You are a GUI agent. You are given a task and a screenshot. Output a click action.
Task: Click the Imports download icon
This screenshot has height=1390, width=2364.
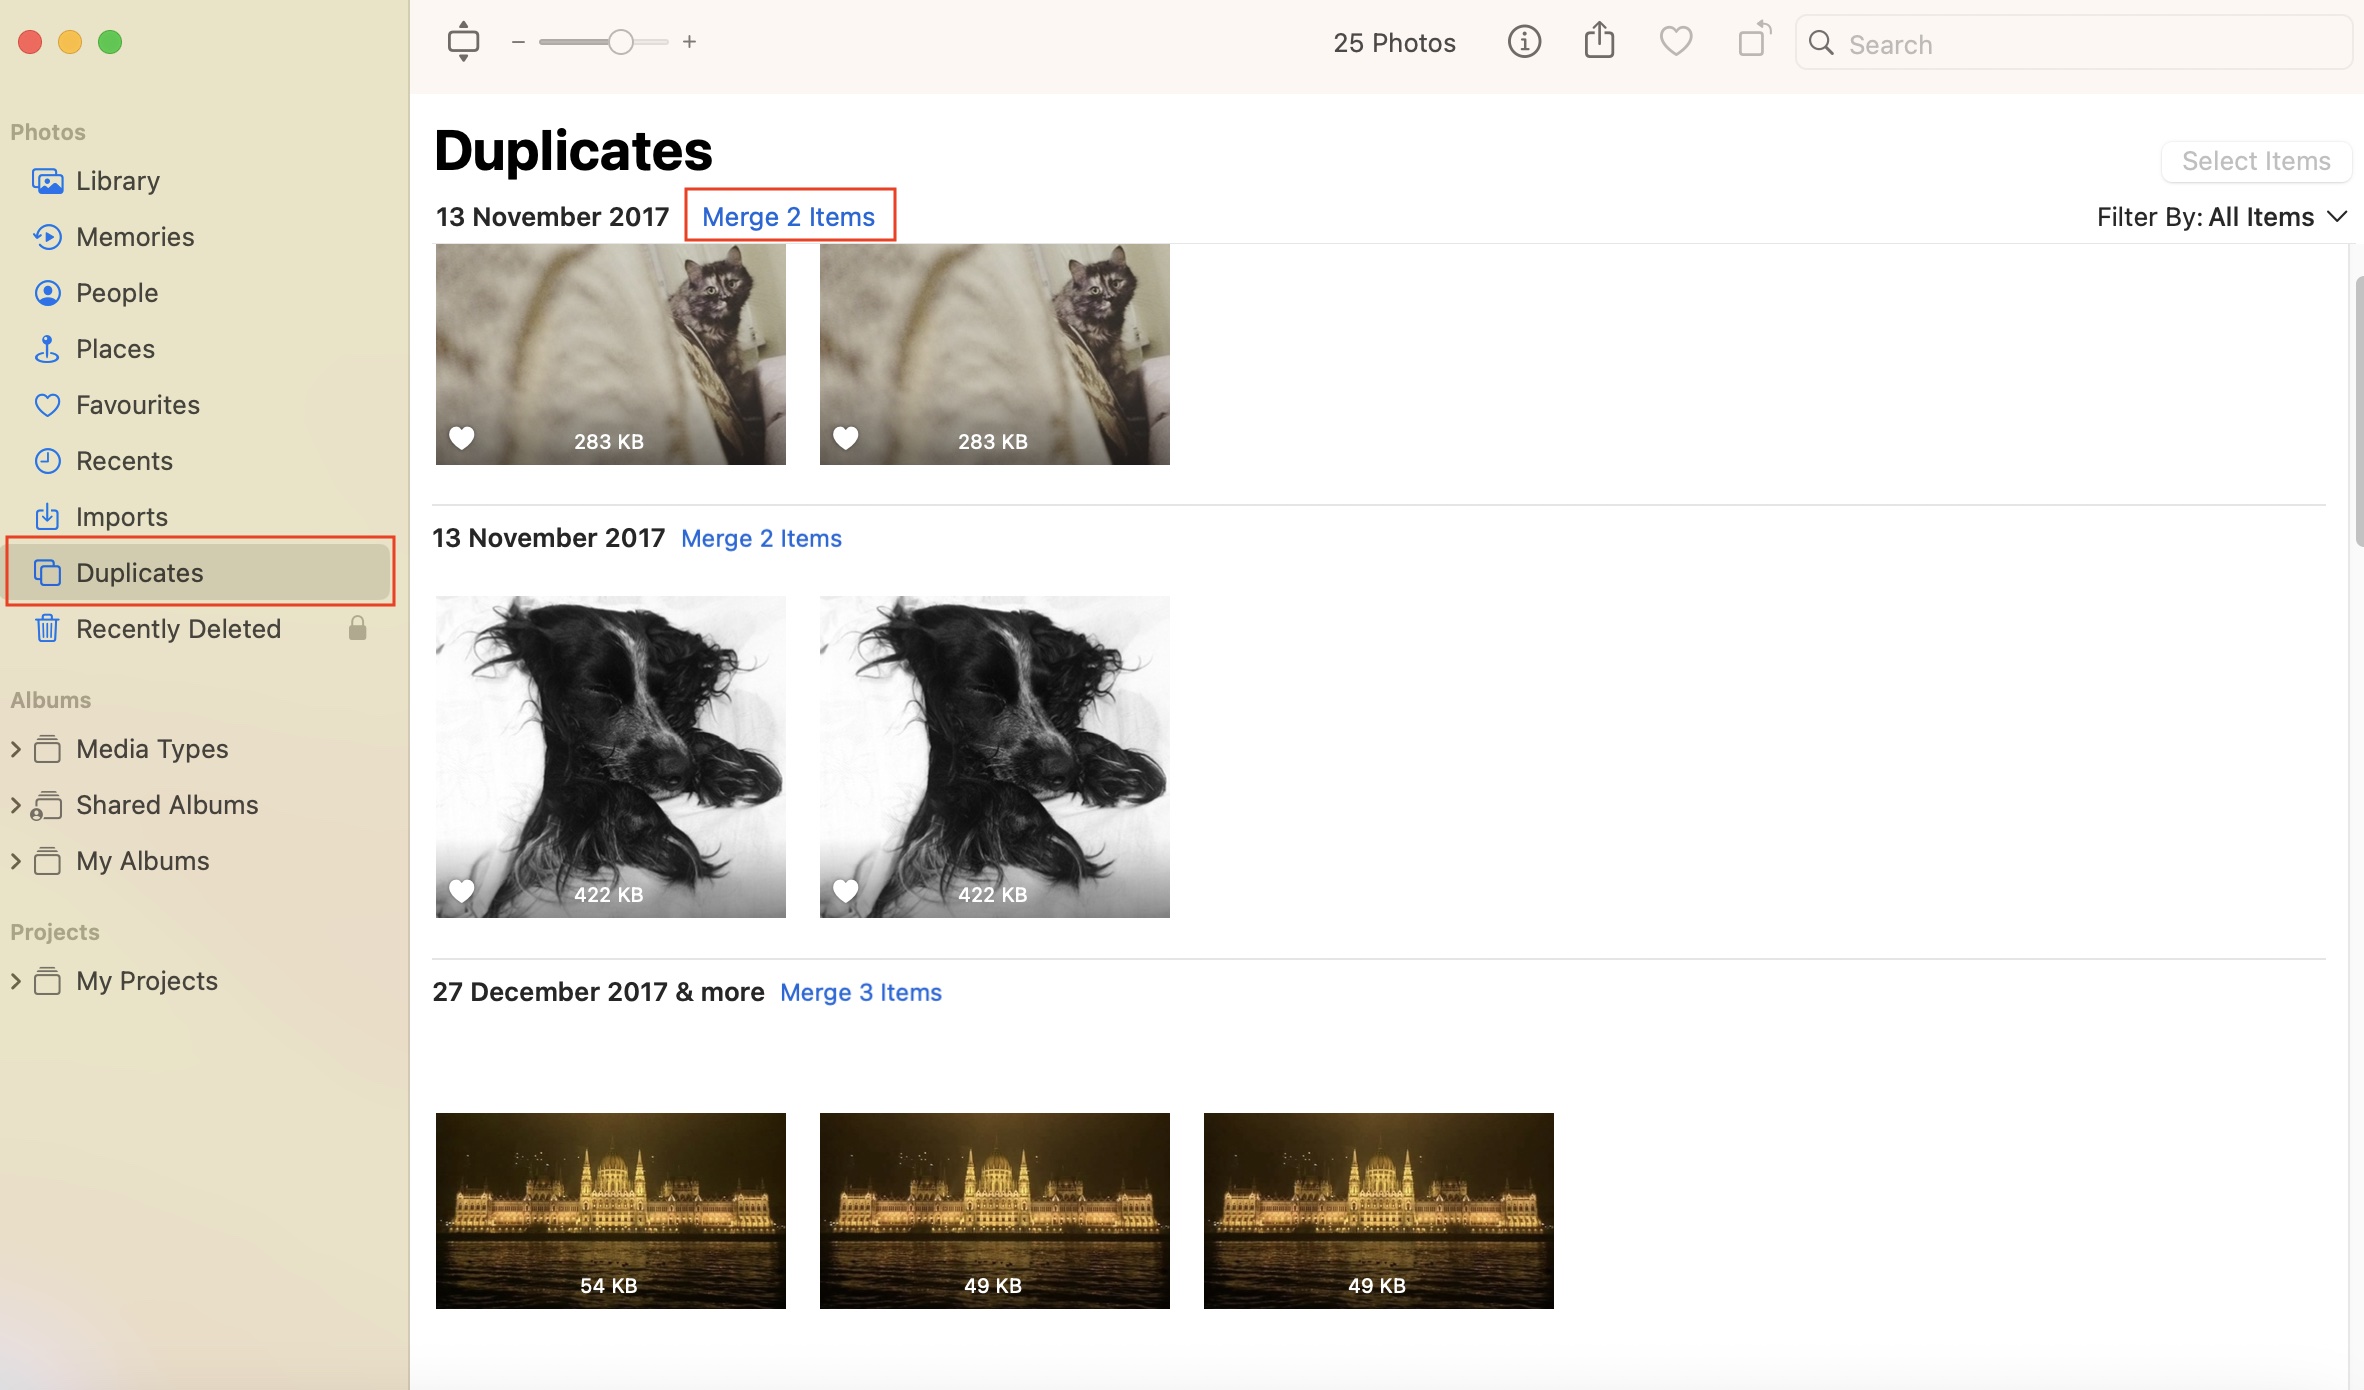pyautogui.click(x=47, y=517)
